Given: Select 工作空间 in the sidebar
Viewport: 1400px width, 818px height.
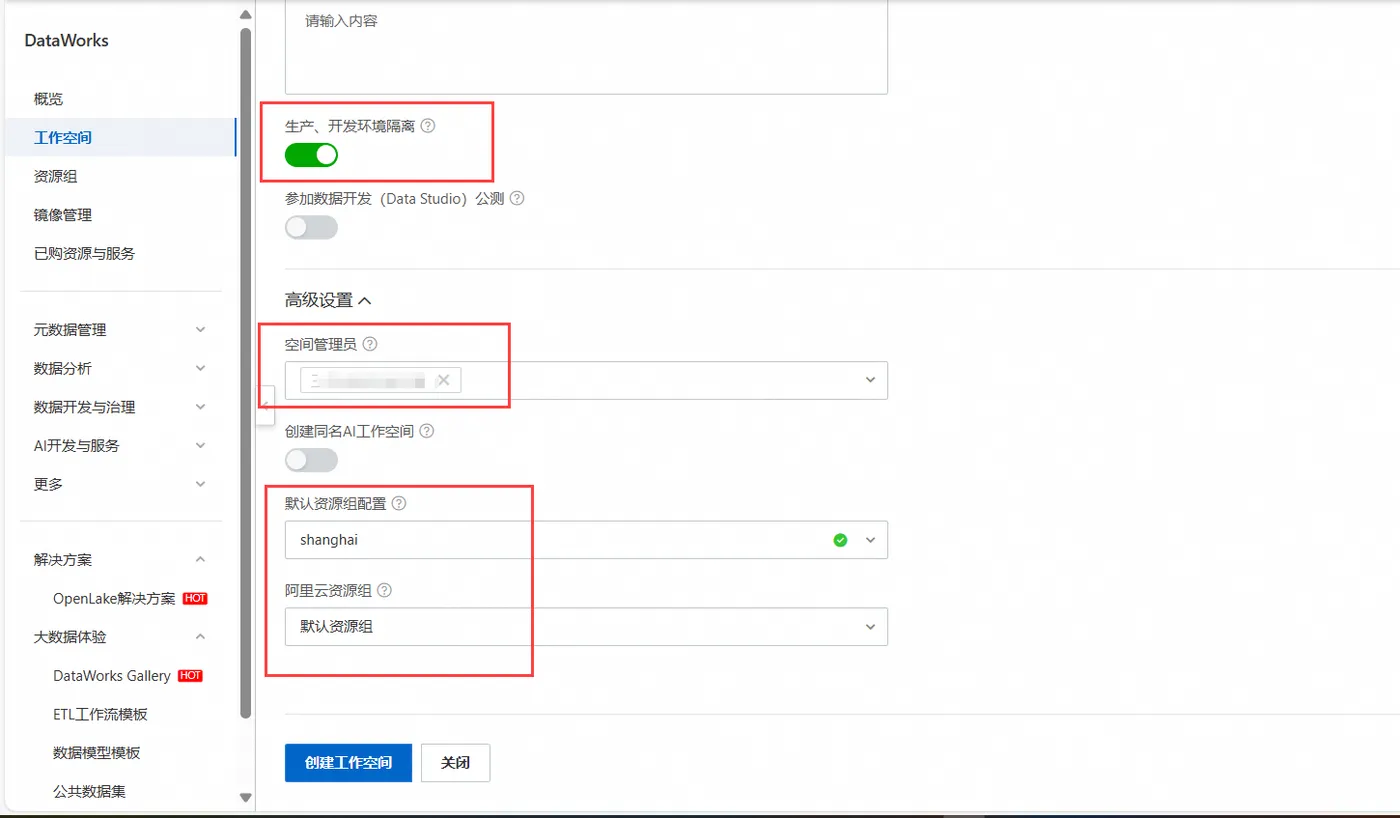Looking at the screenshot, I should pos(63,138).
